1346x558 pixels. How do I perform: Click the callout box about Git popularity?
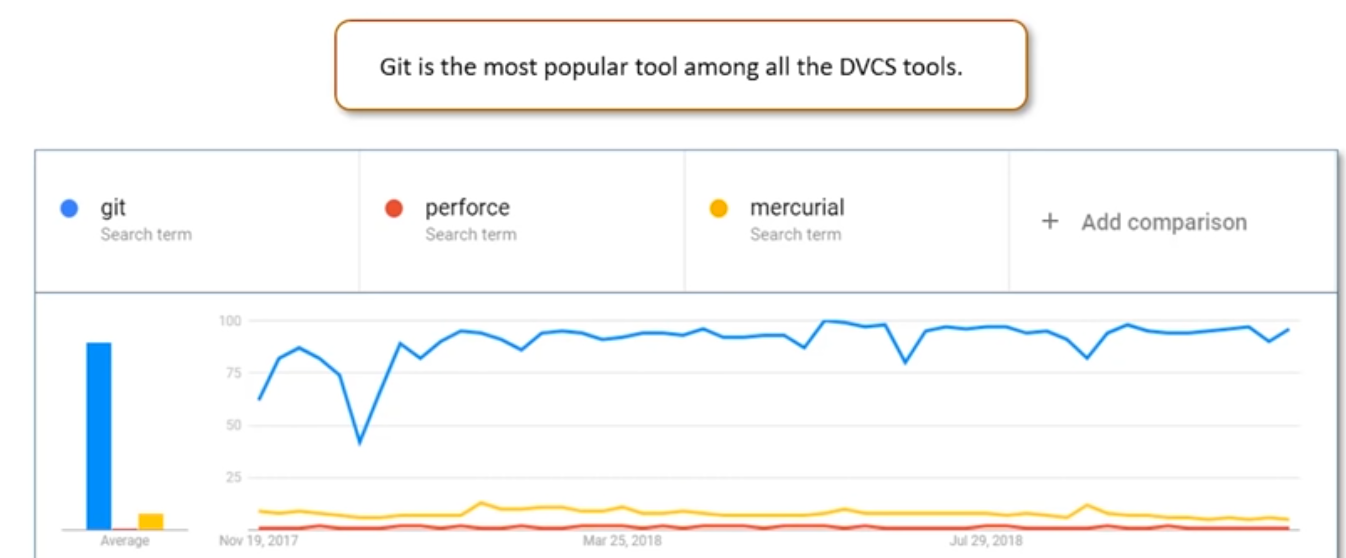click(x=680, y=66)
